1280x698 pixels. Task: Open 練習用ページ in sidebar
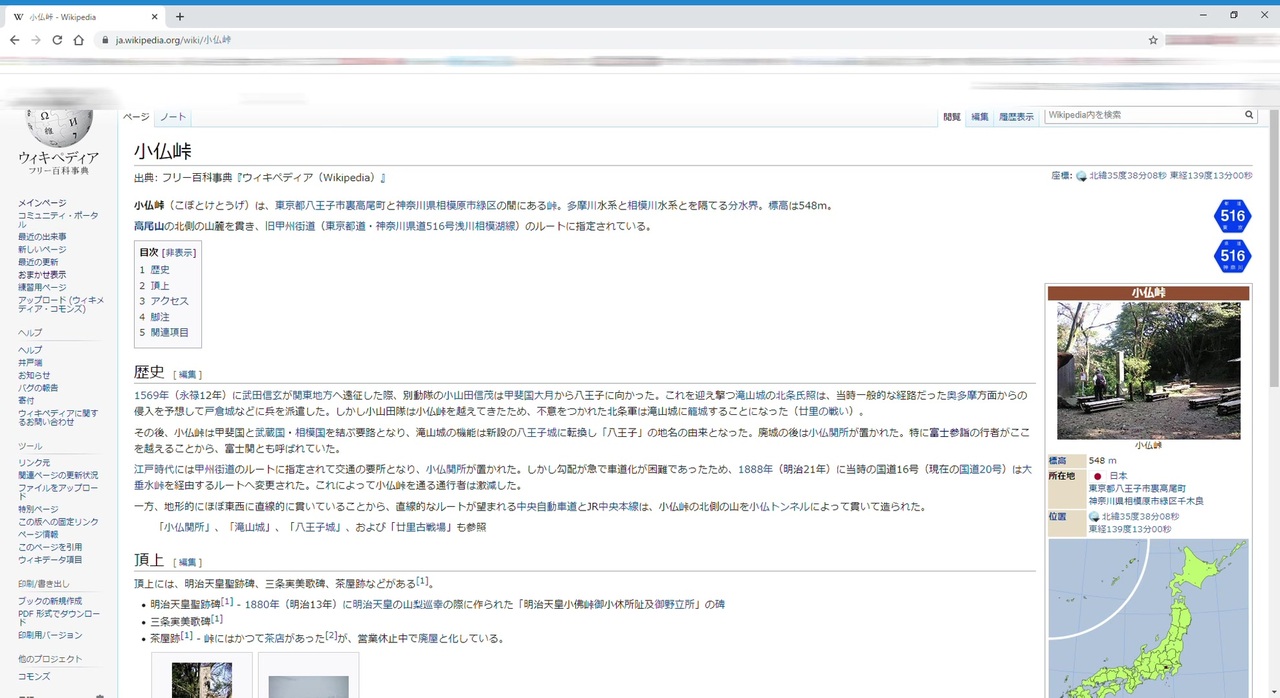(x=42, y=287)
